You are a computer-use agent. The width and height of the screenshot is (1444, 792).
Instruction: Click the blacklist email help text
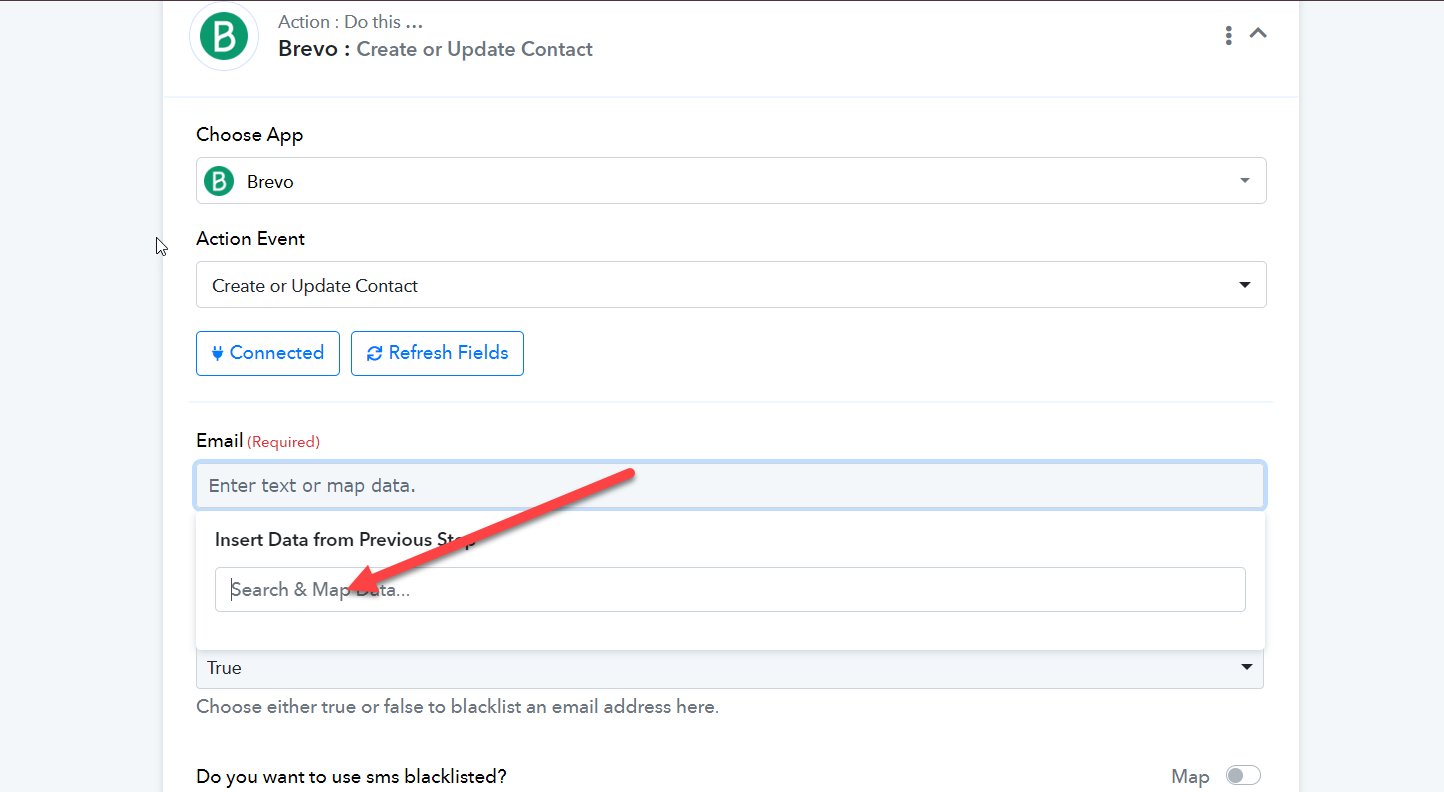457,707
